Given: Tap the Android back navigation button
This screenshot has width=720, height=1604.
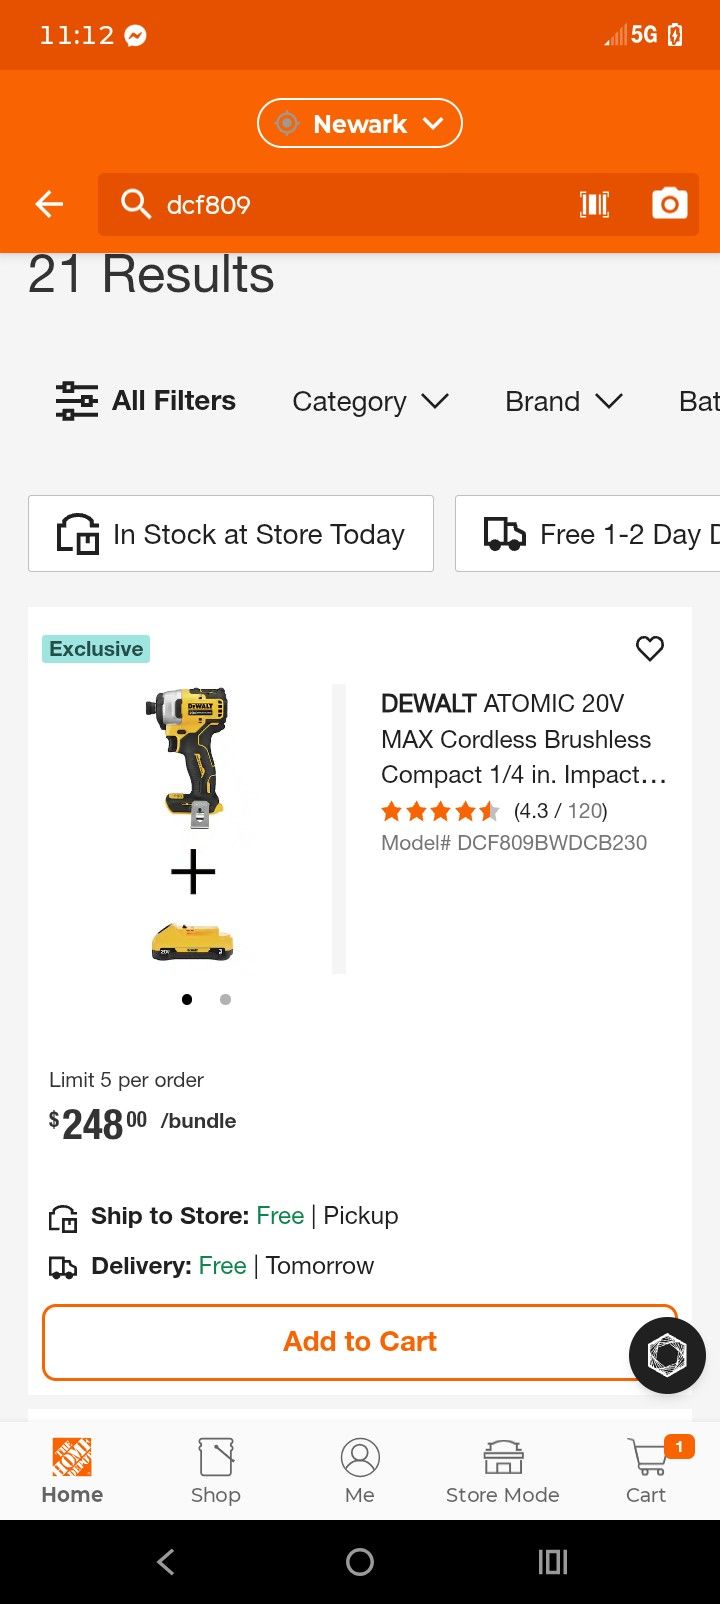Looking at the screenshot, I should pos(166,1562).
